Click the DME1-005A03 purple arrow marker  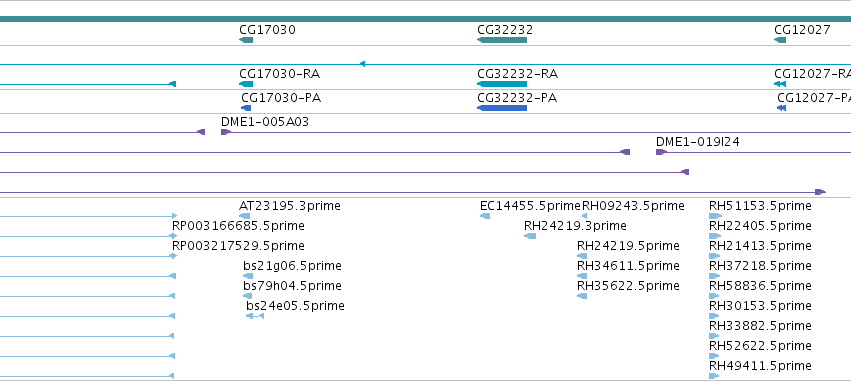point(226,131)
